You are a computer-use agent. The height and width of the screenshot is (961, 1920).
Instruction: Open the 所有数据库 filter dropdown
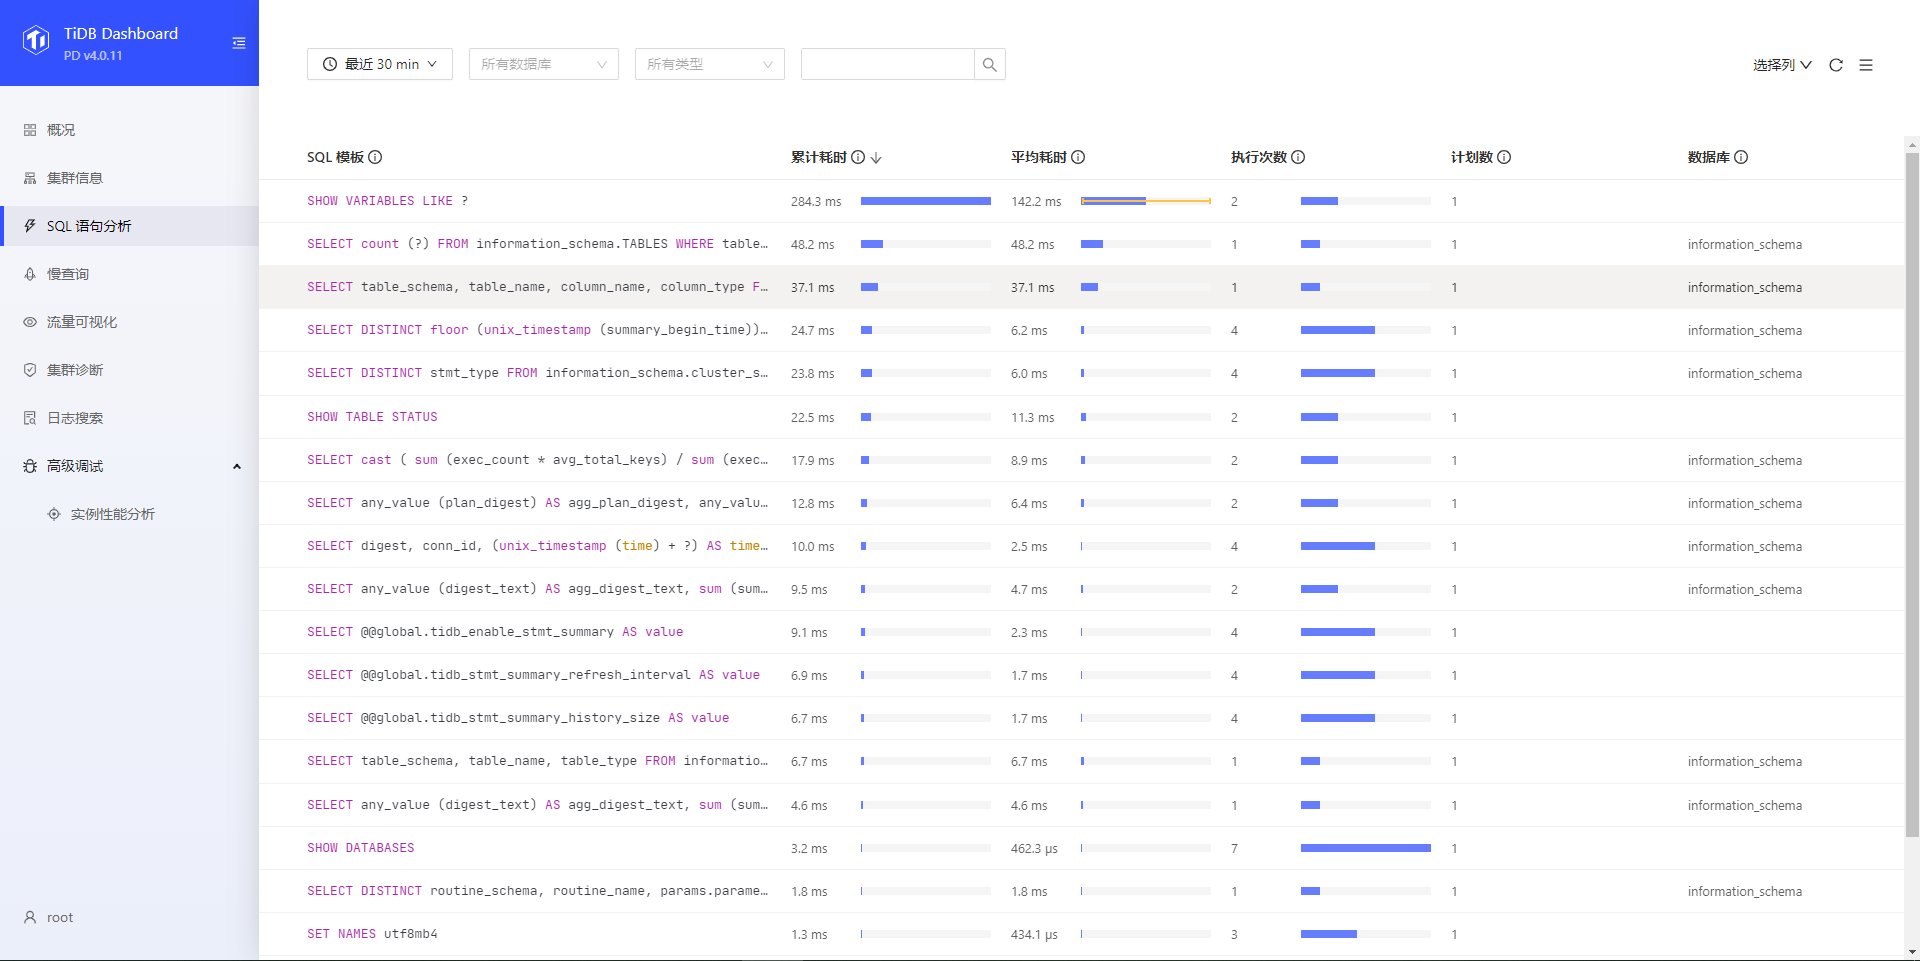tap(544, 64)
